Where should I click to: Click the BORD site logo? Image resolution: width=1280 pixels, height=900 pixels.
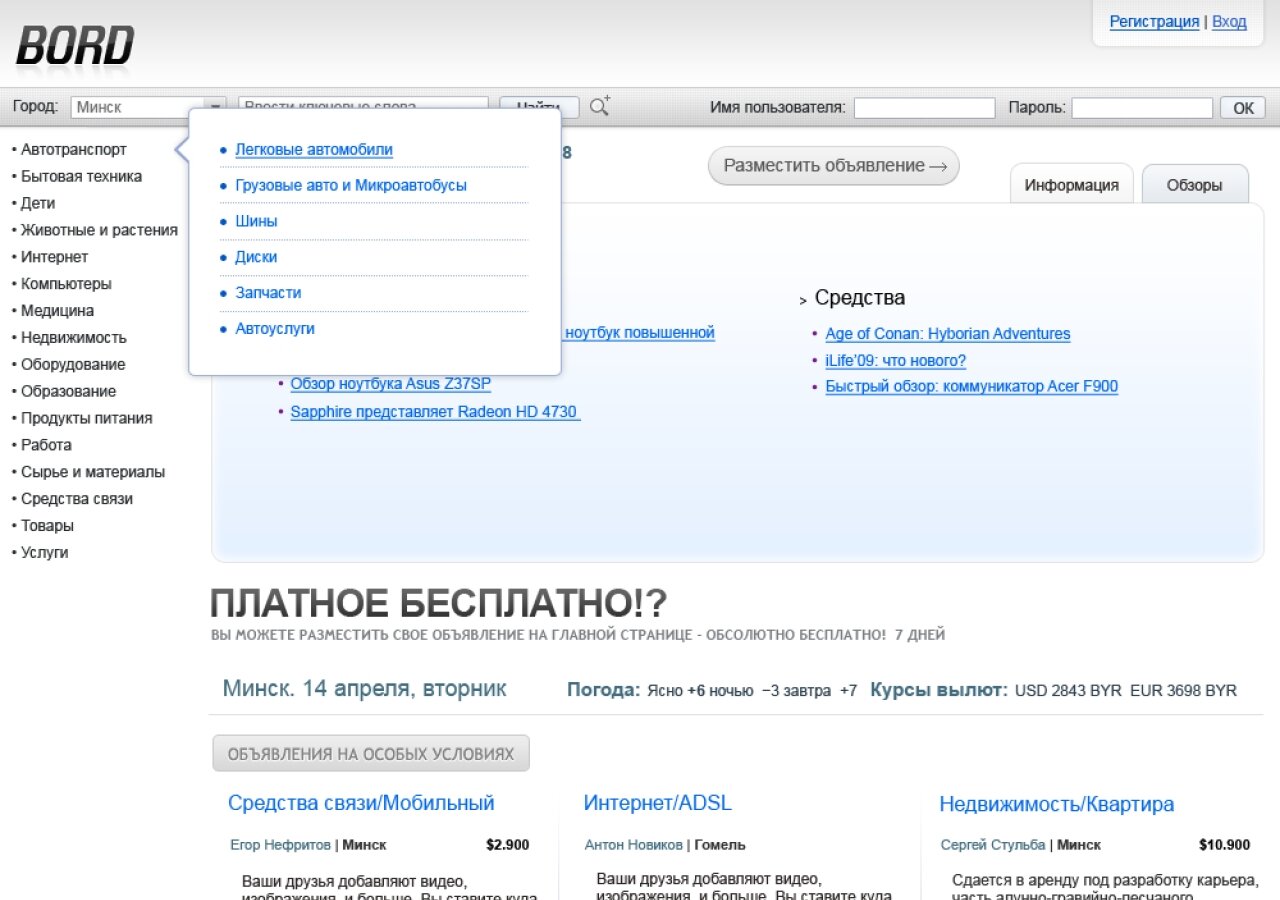tap(75, 46)
